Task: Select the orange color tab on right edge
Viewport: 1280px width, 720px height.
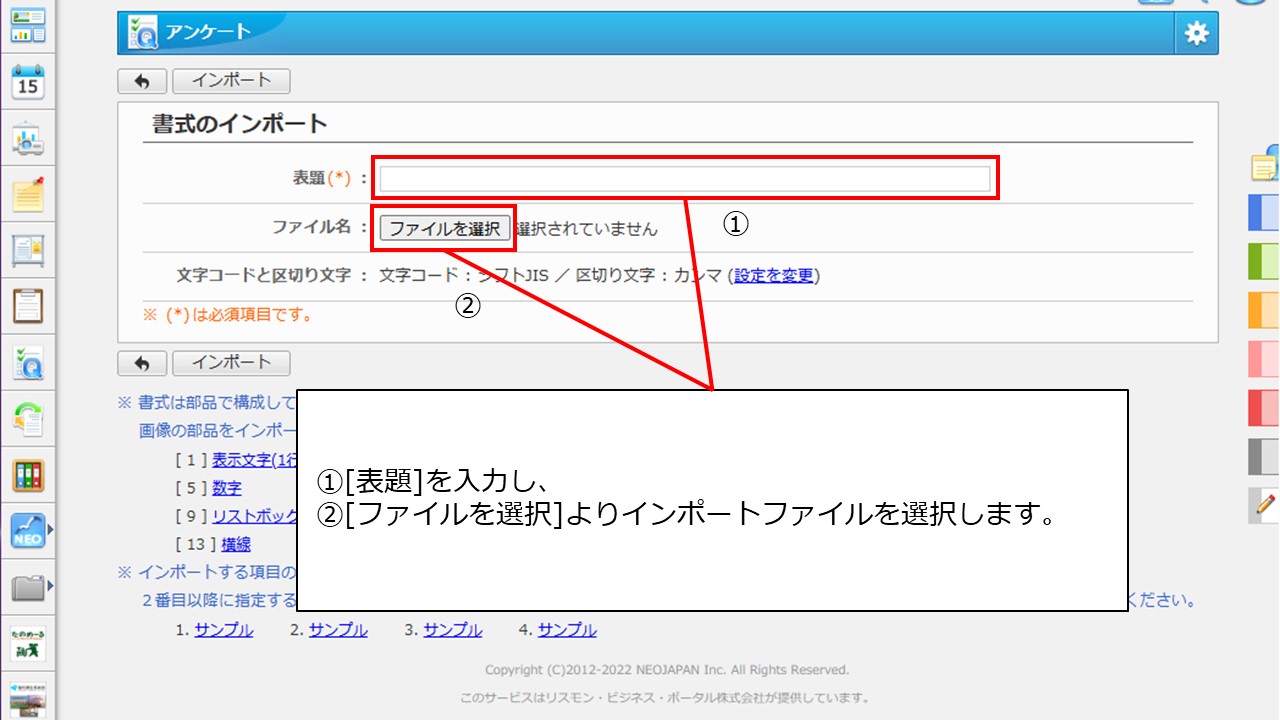Action: (x=1264, y=310)
